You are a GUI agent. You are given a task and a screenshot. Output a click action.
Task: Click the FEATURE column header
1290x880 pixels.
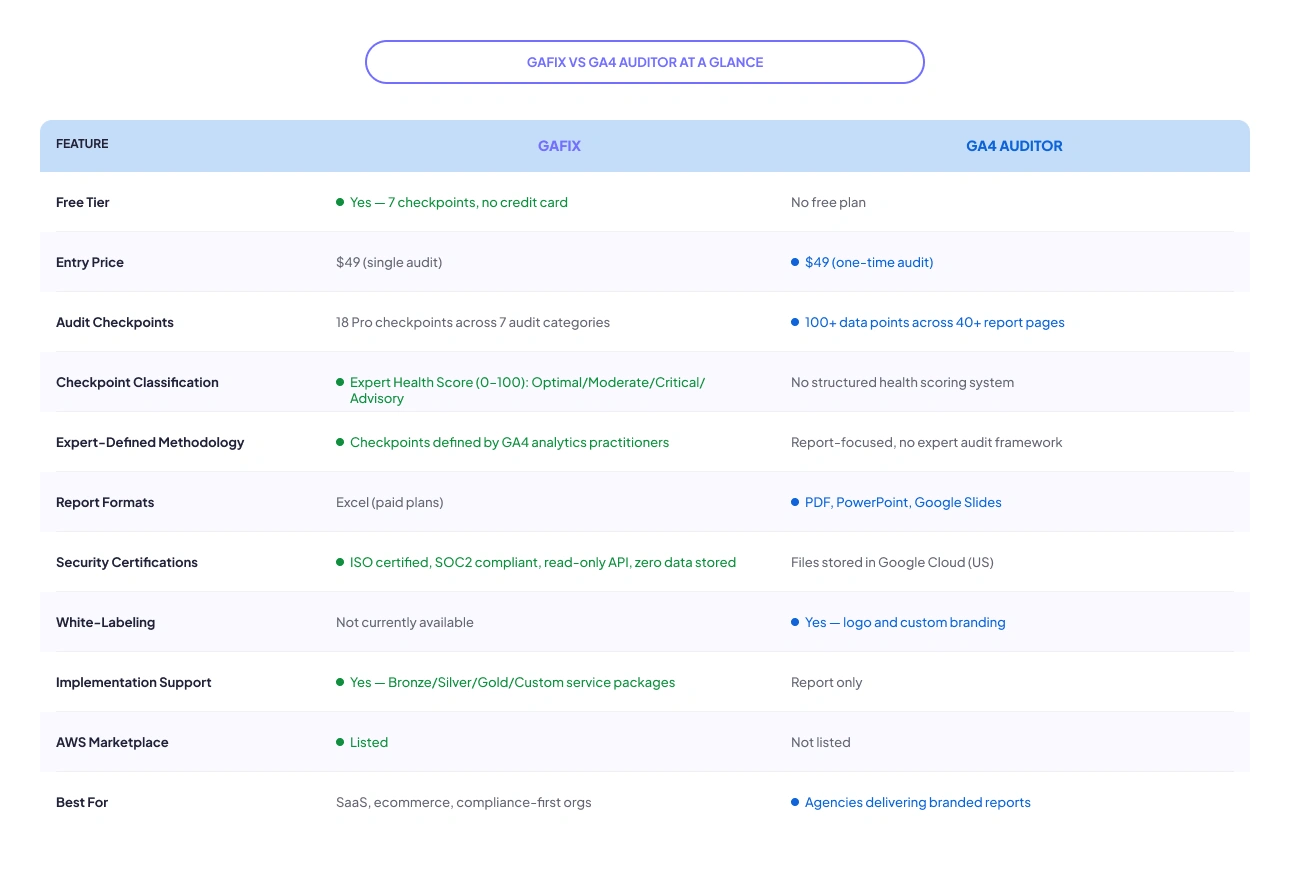pyautogui.click(x=82, y=144)
